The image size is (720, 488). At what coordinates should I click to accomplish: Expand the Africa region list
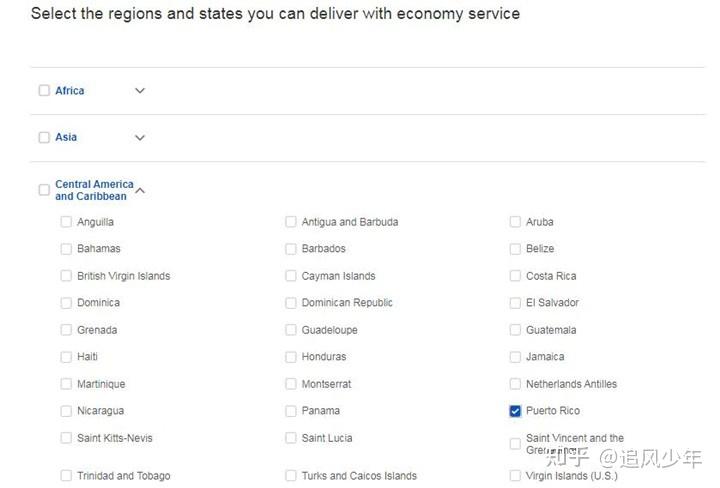tap(140, 91)
